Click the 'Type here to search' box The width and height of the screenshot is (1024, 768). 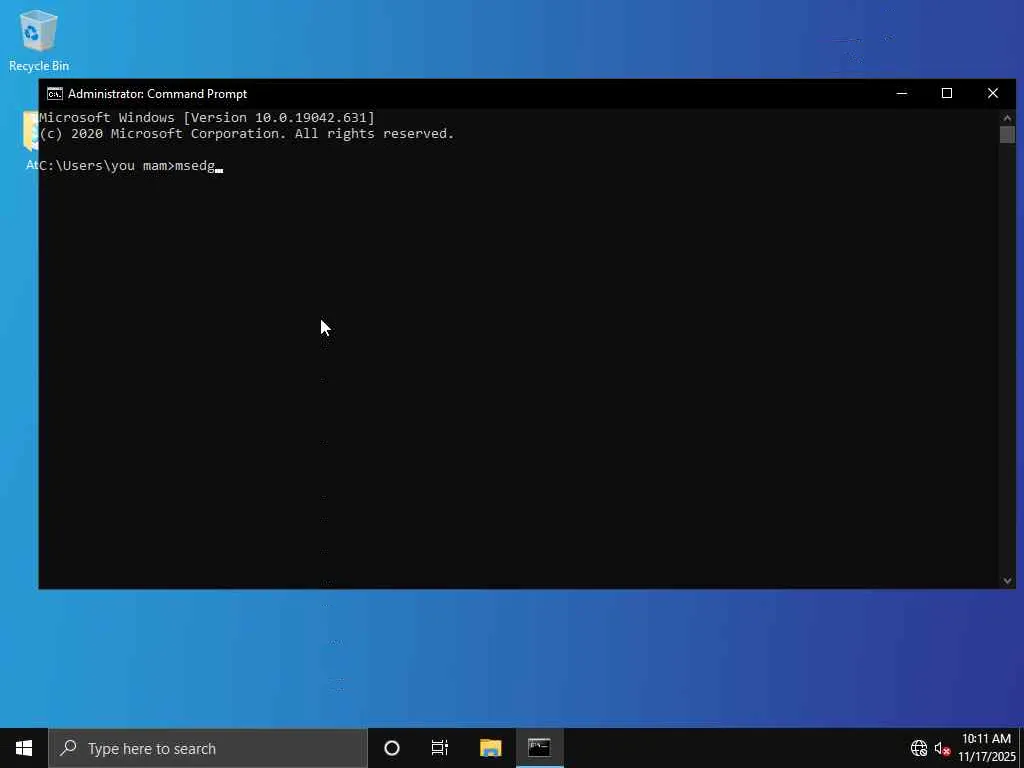[208, 748]
